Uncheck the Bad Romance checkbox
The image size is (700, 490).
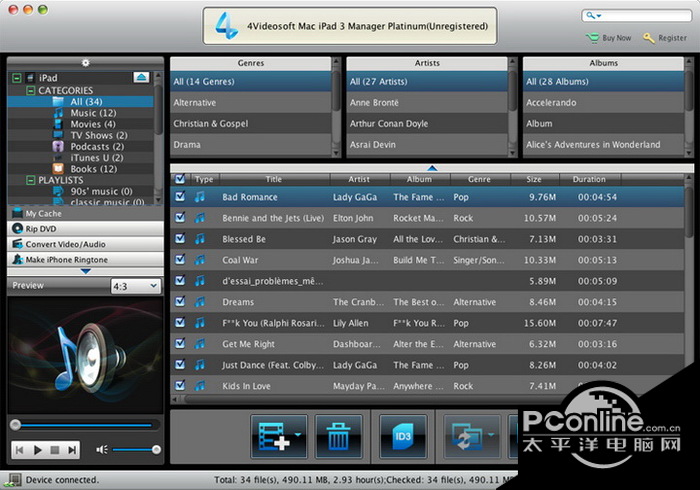[180, 196]
